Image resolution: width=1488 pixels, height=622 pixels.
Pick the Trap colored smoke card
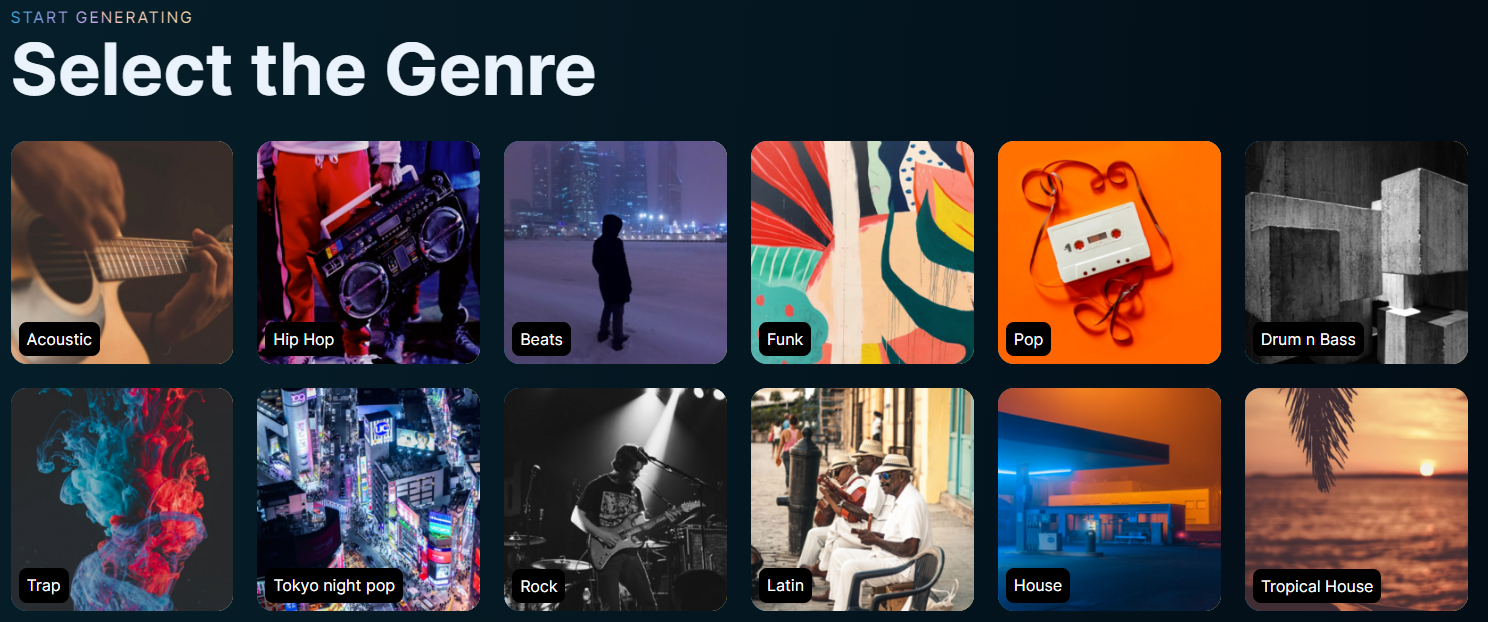coord(122,499)
